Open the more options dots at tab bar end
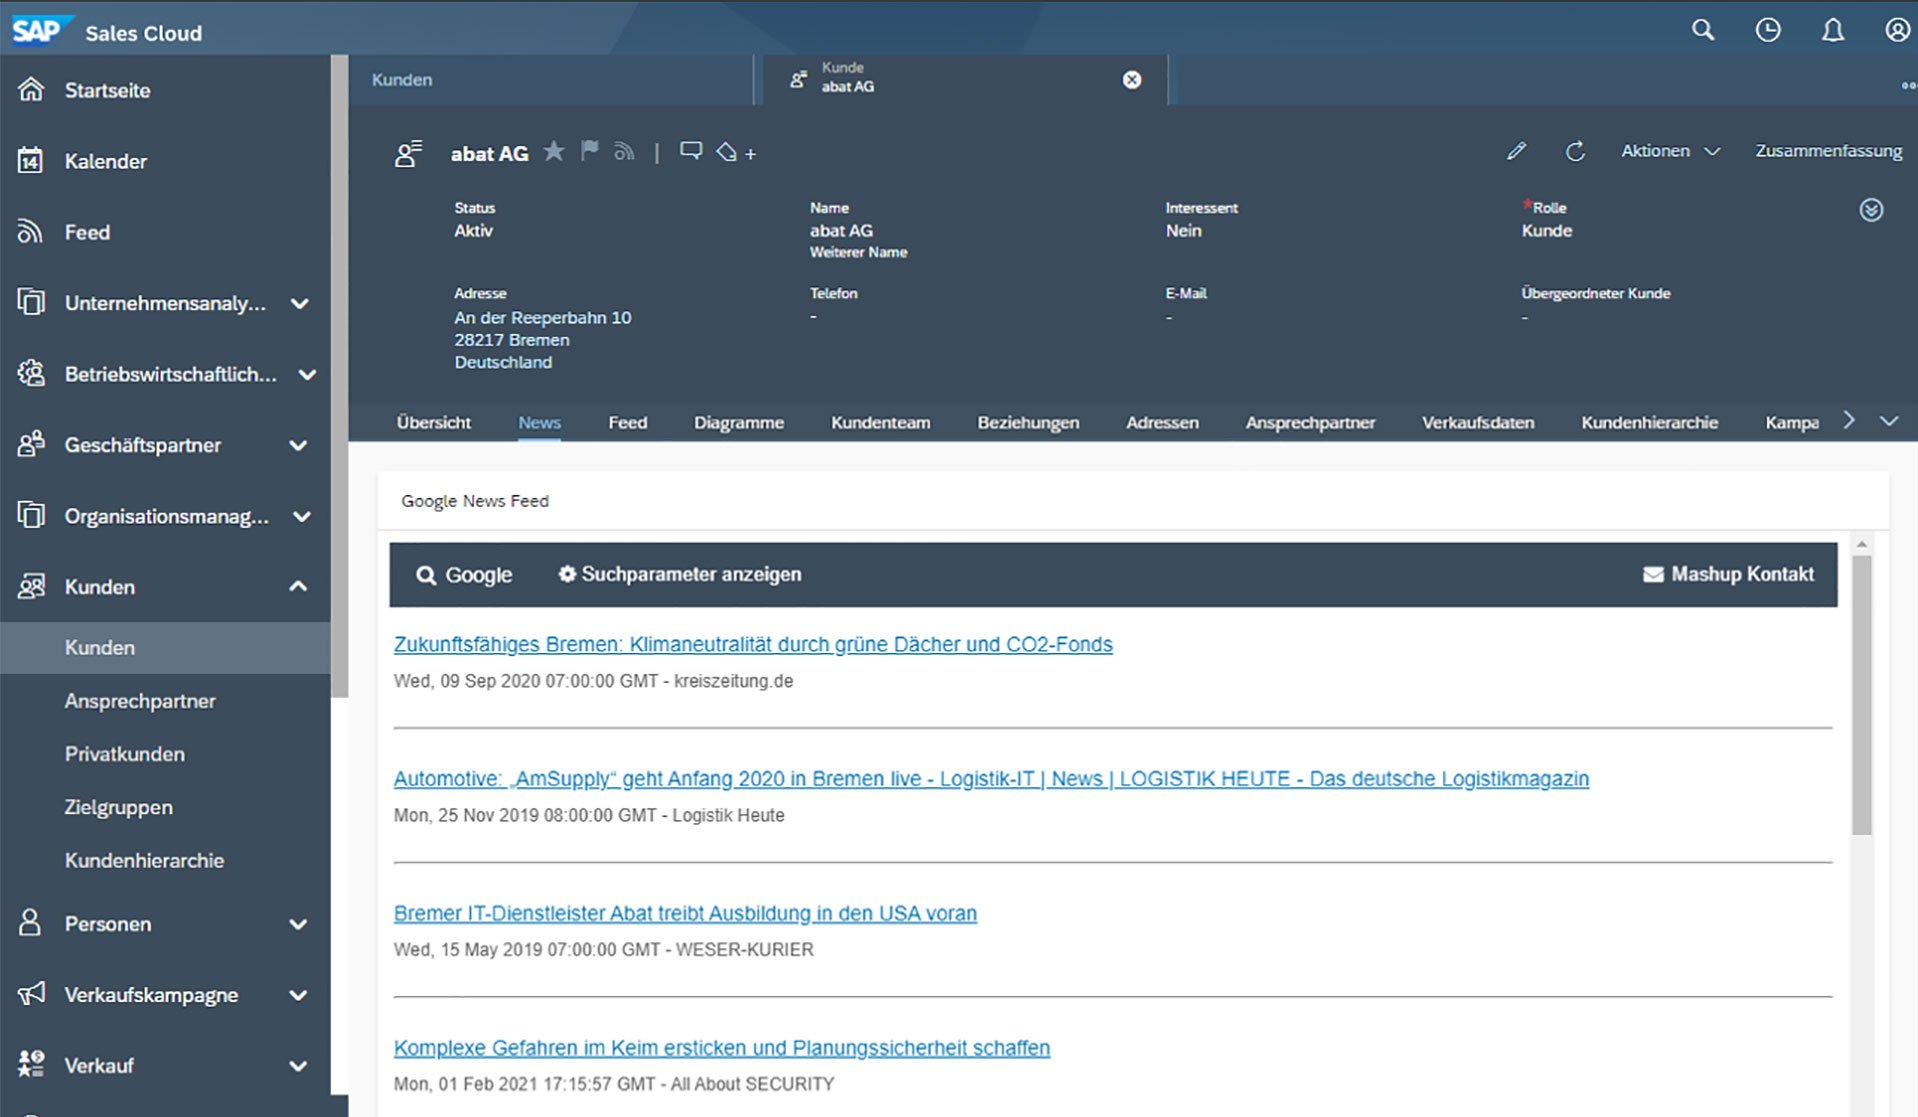The width and height of the screenshot is (1918, 1117). pos(1908,86)
